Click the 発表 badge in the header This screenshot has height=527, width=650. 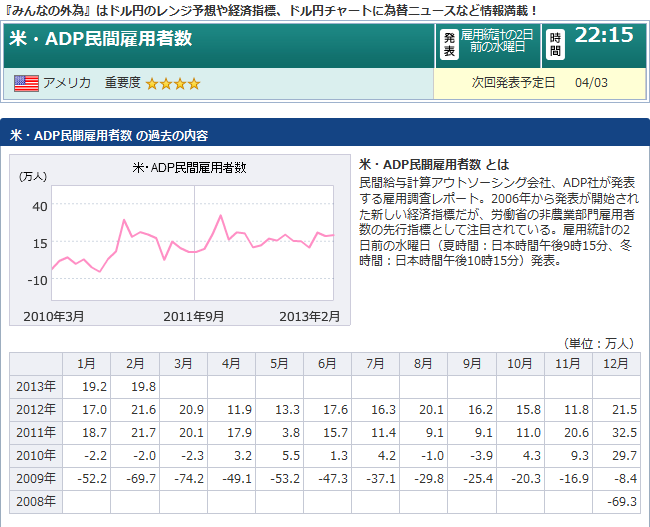click(449, 45)
